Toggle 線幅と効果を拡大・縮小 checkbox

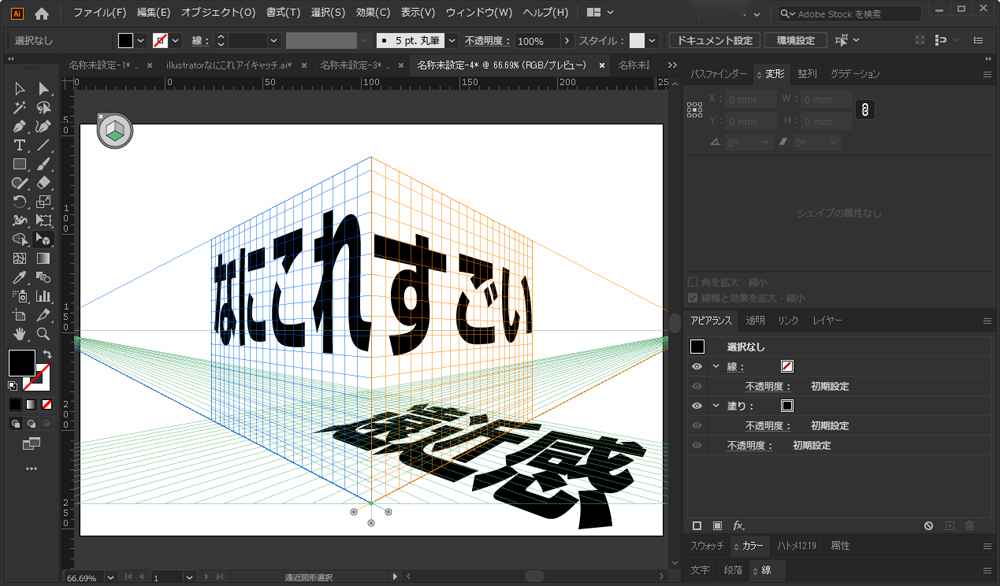click(x=694, y=298)
